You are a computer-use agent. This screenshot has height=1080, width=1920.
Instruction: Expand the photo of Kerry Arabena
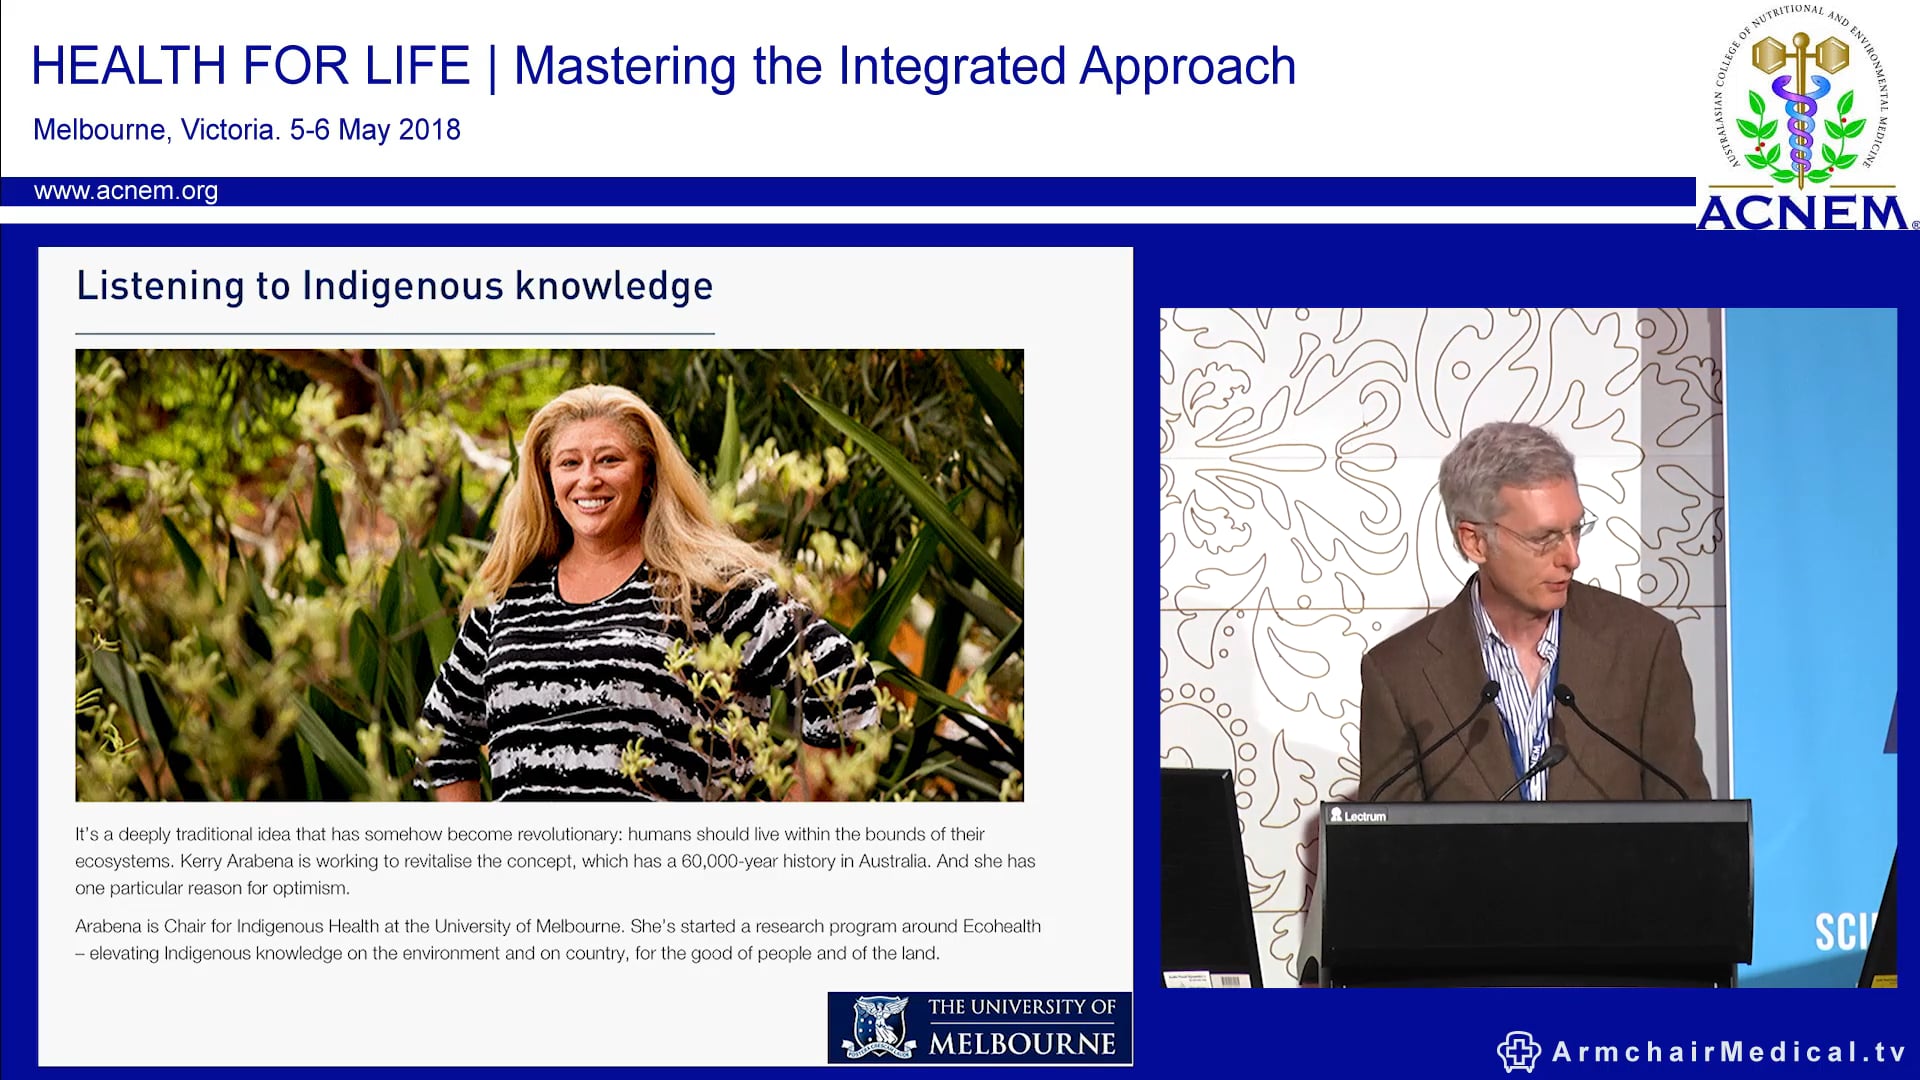pos(549,572)
